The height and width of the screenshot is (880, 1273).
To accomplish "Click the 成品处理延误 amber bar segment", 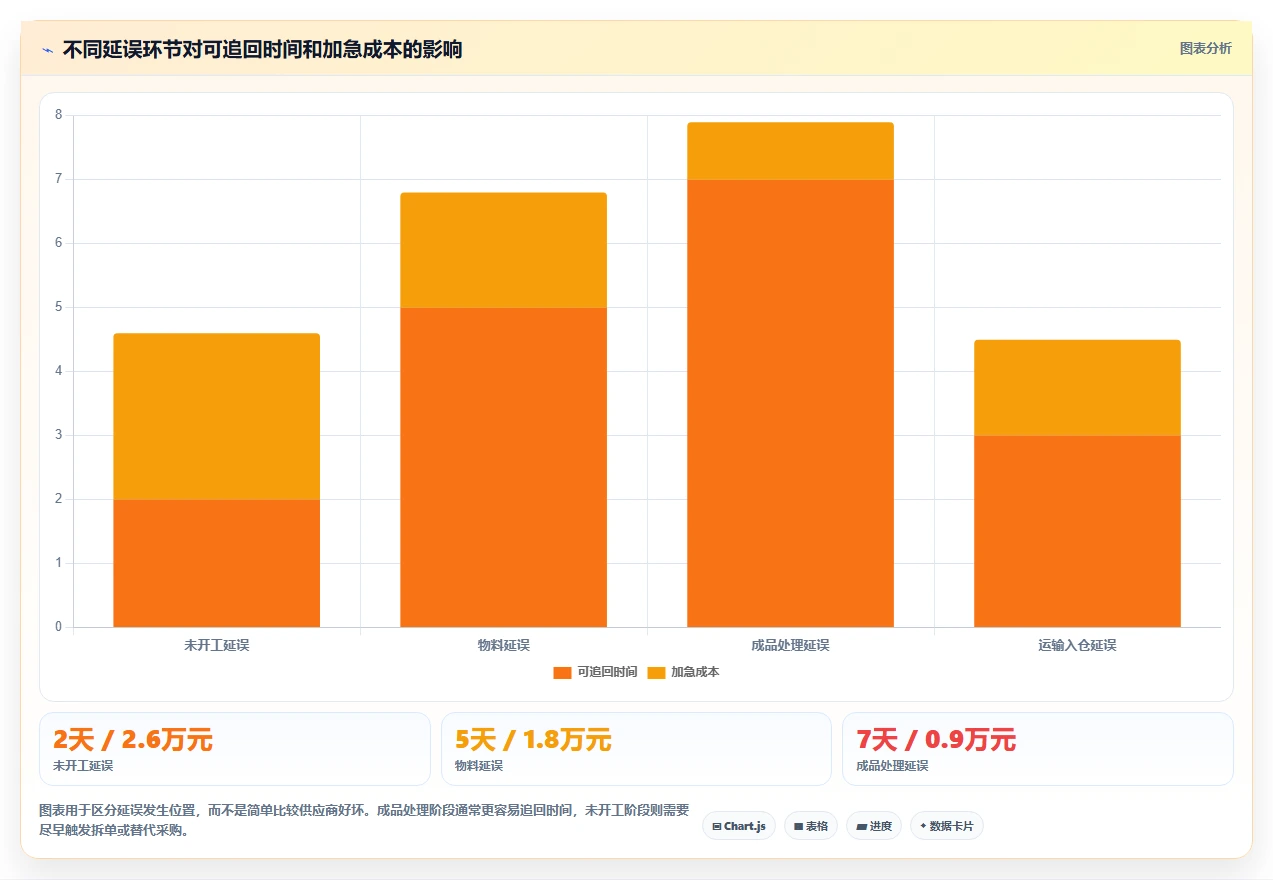I will coord(790,151).
